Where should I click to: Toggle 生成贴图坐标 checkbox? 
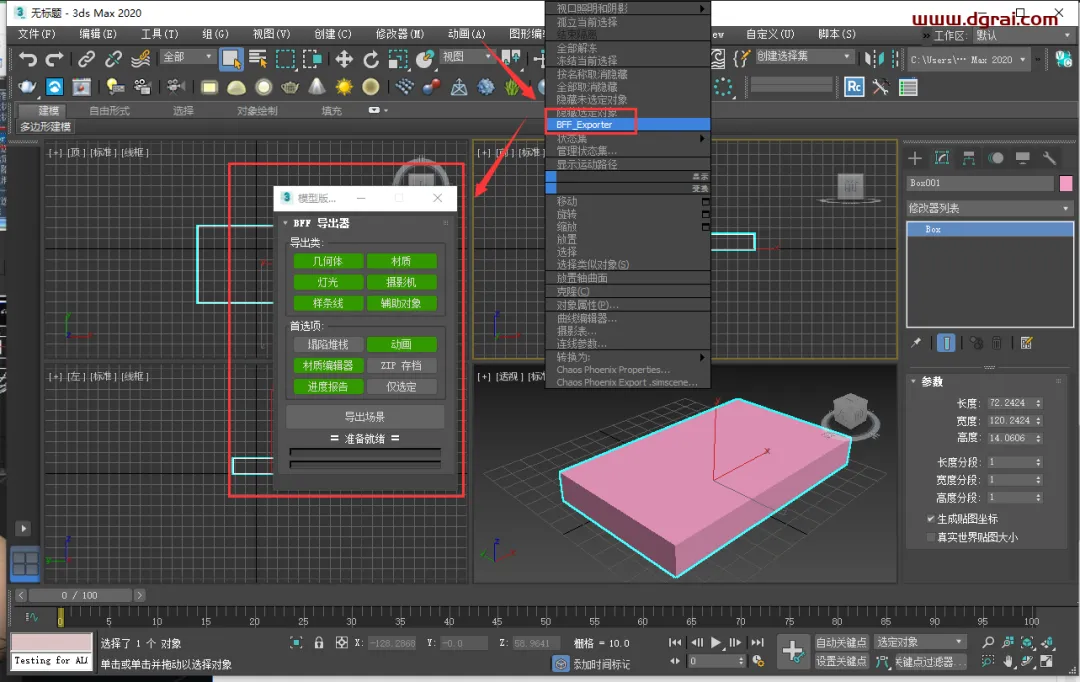(x=931, y=519)
